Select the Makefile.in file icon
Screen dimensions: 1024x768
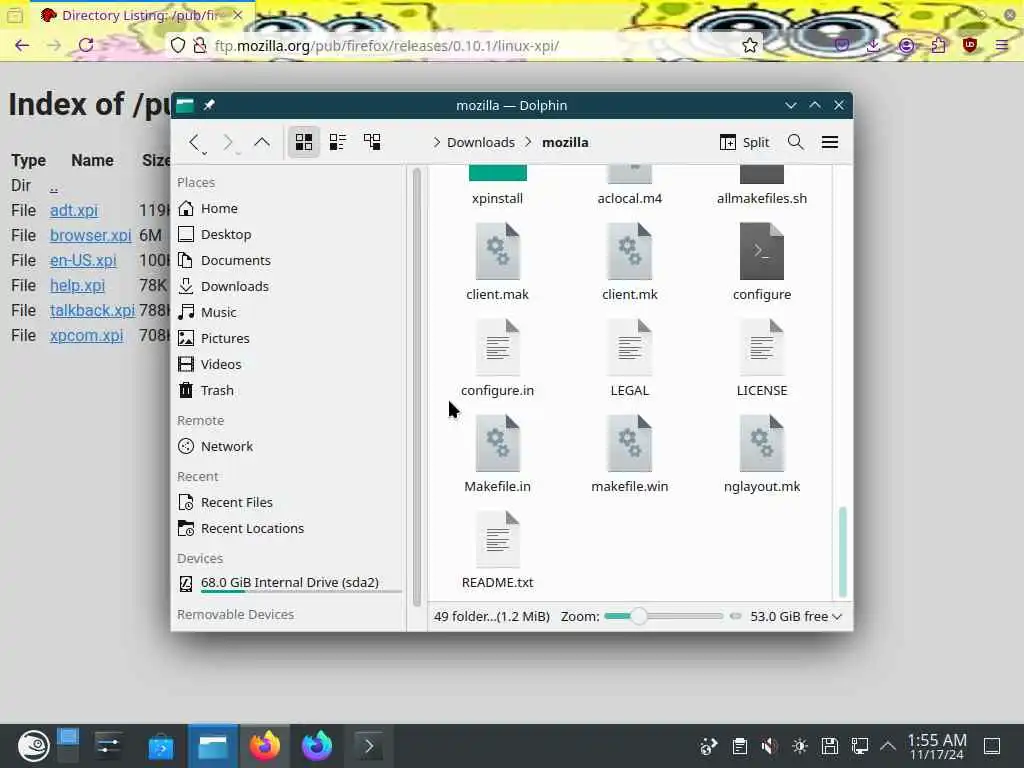[x=498, y=443]
